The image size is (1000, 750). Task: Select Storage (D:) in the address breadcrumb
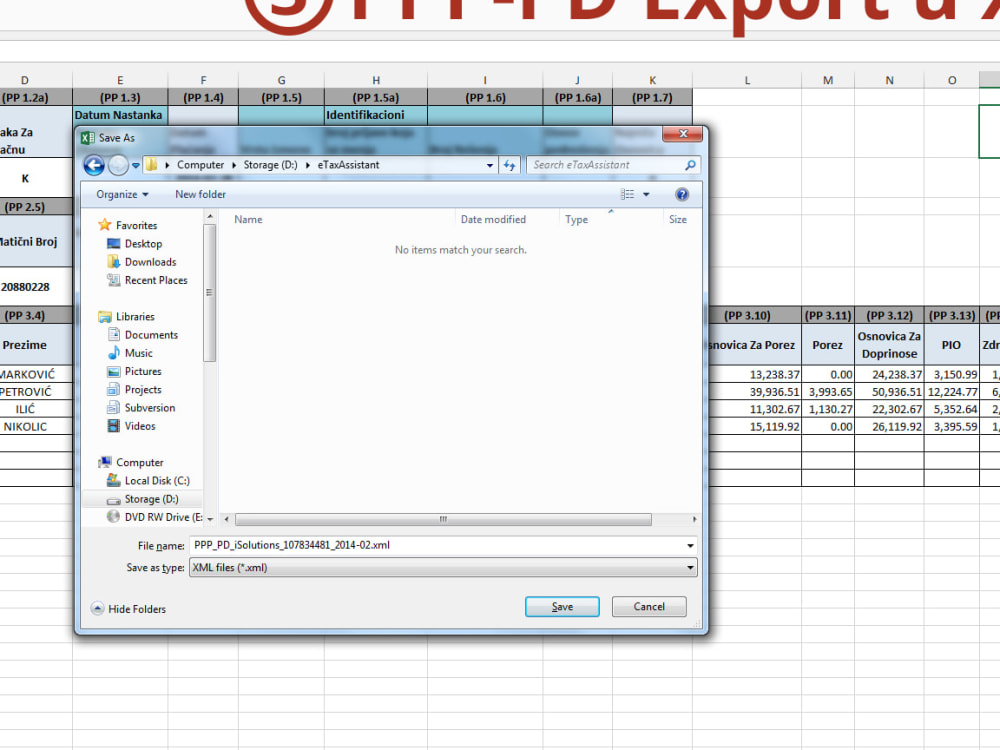click(x=270, y=165)
